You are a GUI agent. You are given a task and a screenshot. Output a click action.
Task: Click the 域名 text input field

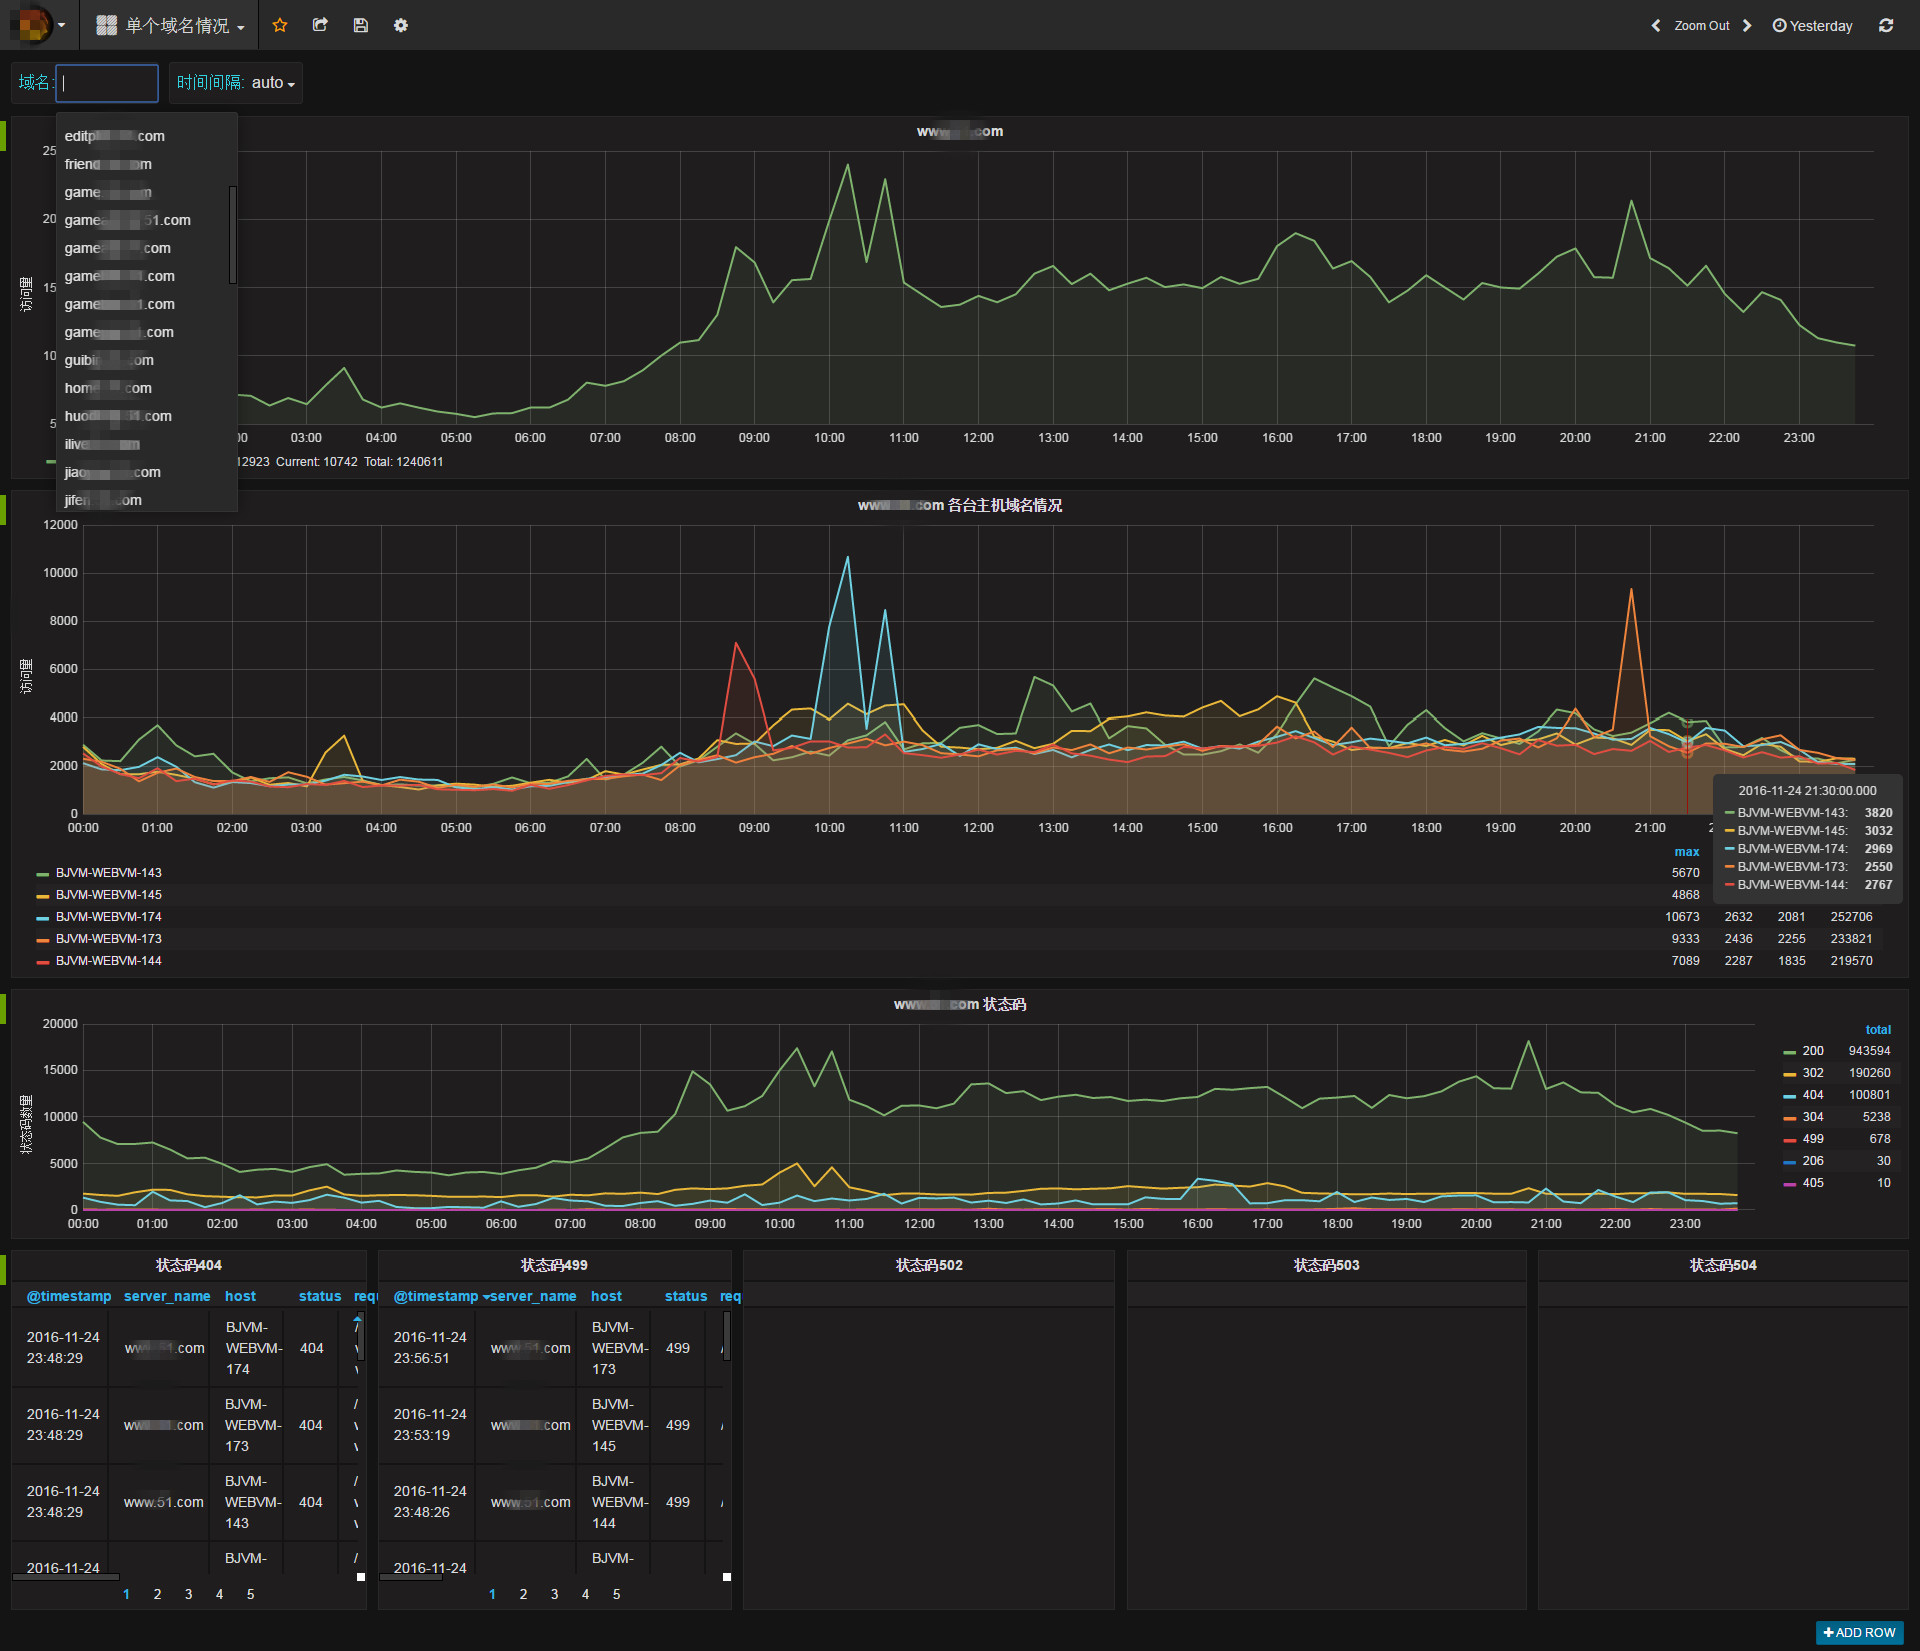[x=107, y=83]
